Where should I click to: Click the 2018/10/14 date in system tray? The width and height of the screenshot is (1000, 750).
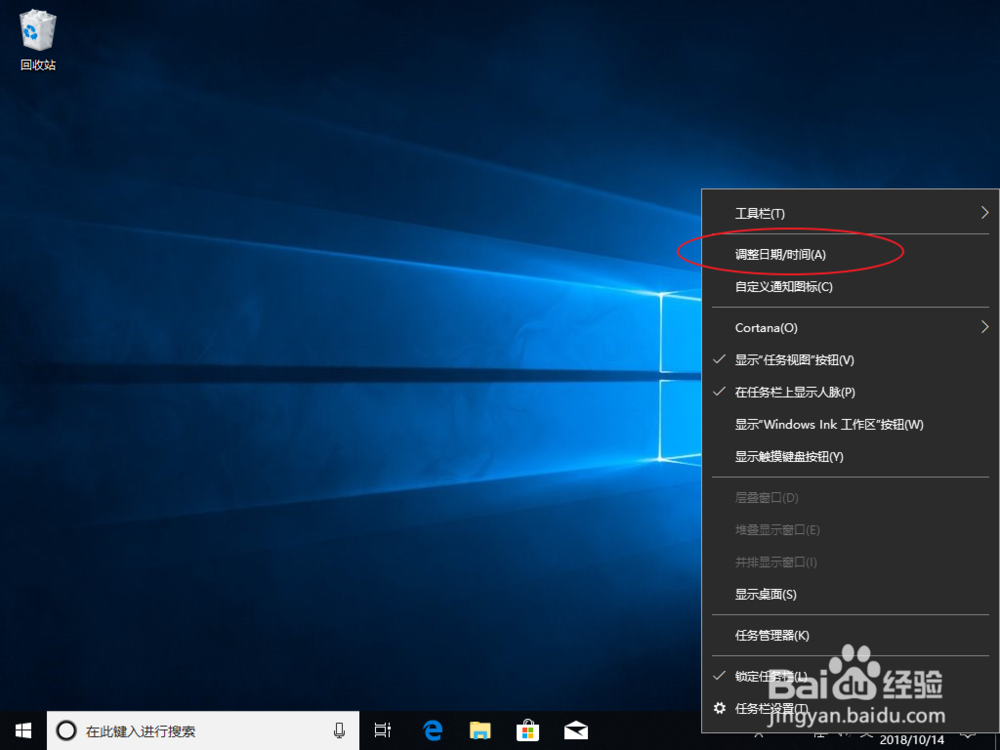[912, 740]
